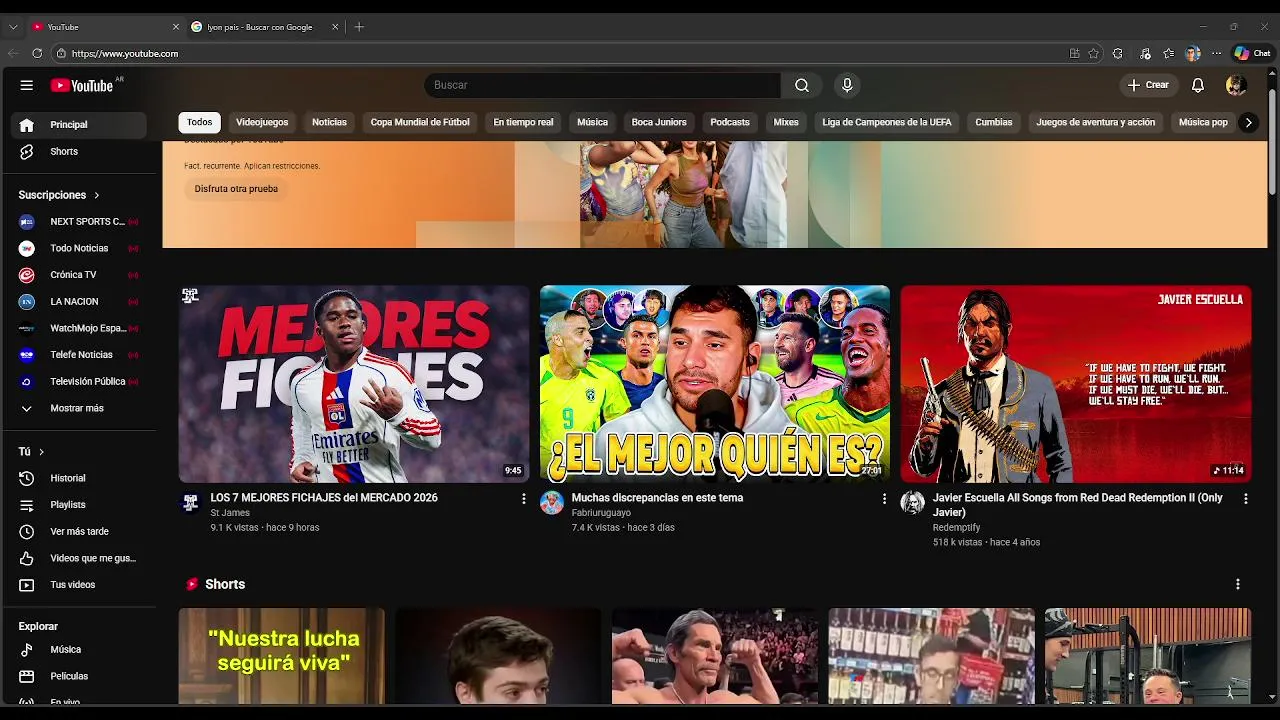Open browser favorites list icon

click(x=1169, y=54)
